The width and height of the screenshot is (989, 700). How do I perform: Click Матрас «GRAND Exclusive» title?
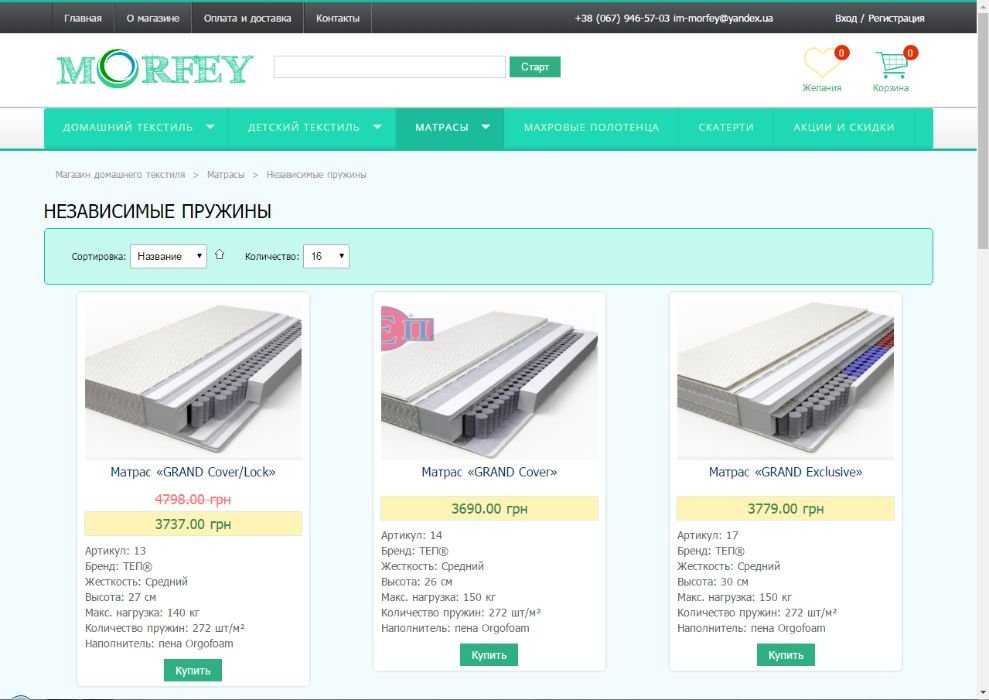coord(785,472)
